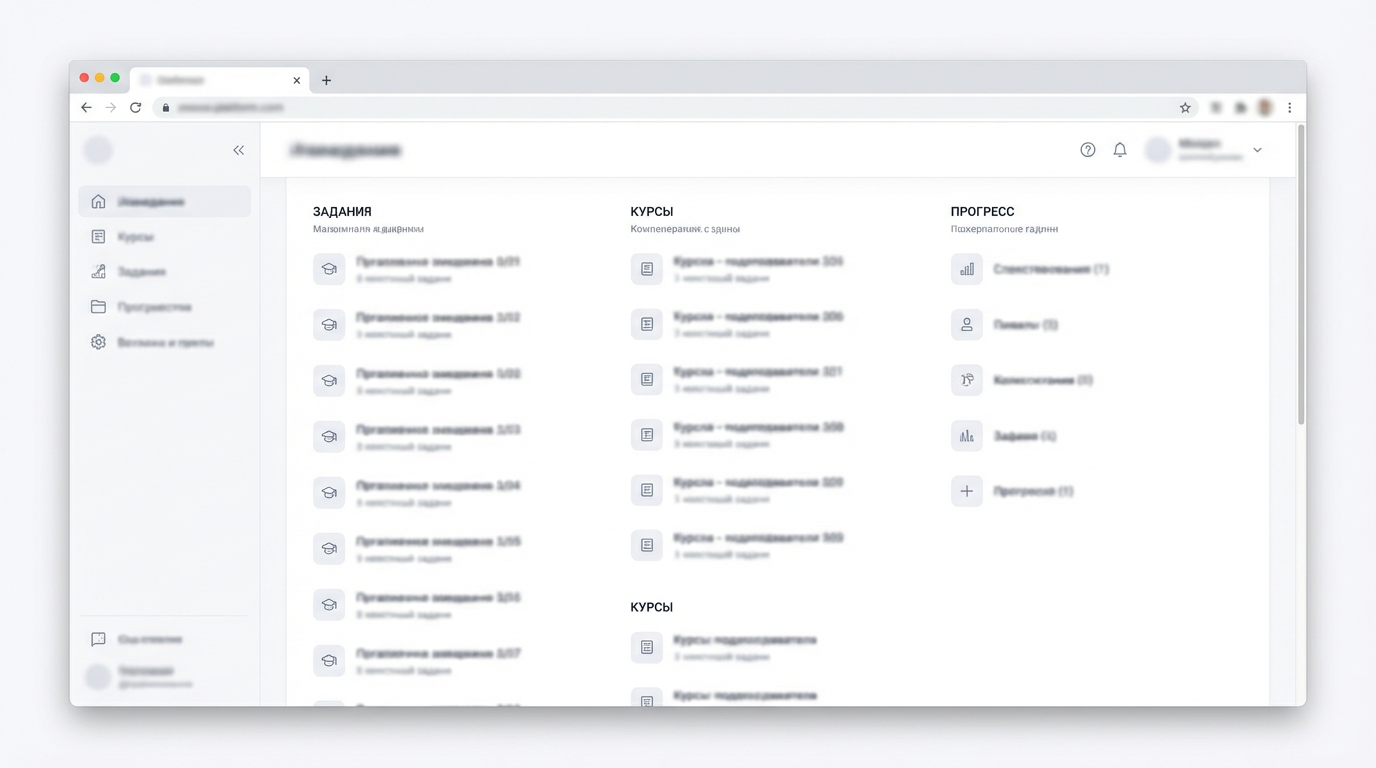Go to Задания in the sidebar menu
Image resolution: width=1376 pixels, height=768 pixels.
(141, 272)
